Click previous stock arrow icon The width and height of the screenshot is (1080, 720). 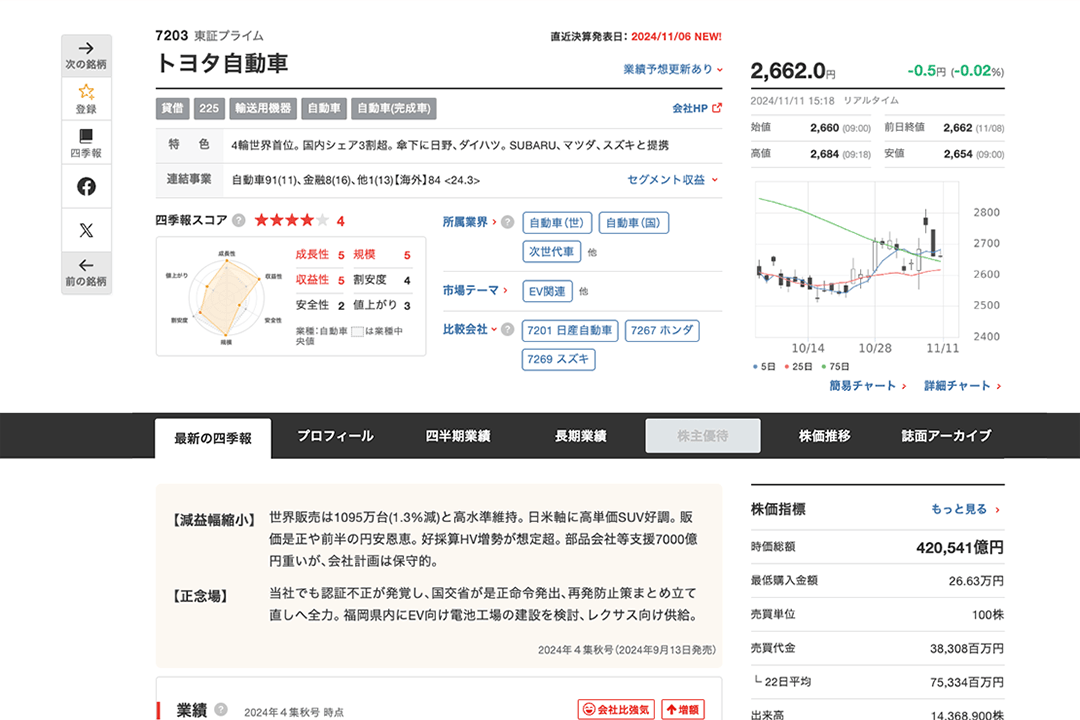click(x=86, y=266)
